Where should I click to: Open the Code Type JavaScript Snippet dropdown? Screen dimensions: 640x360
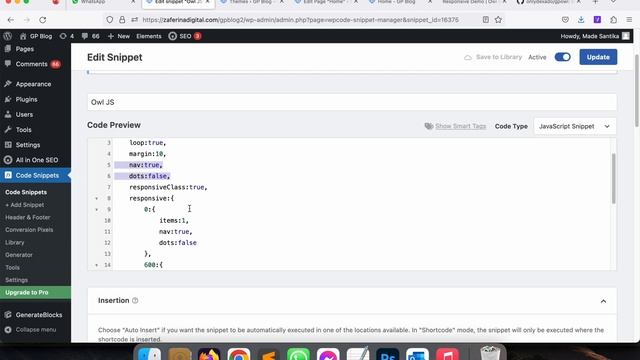[574, 126]
